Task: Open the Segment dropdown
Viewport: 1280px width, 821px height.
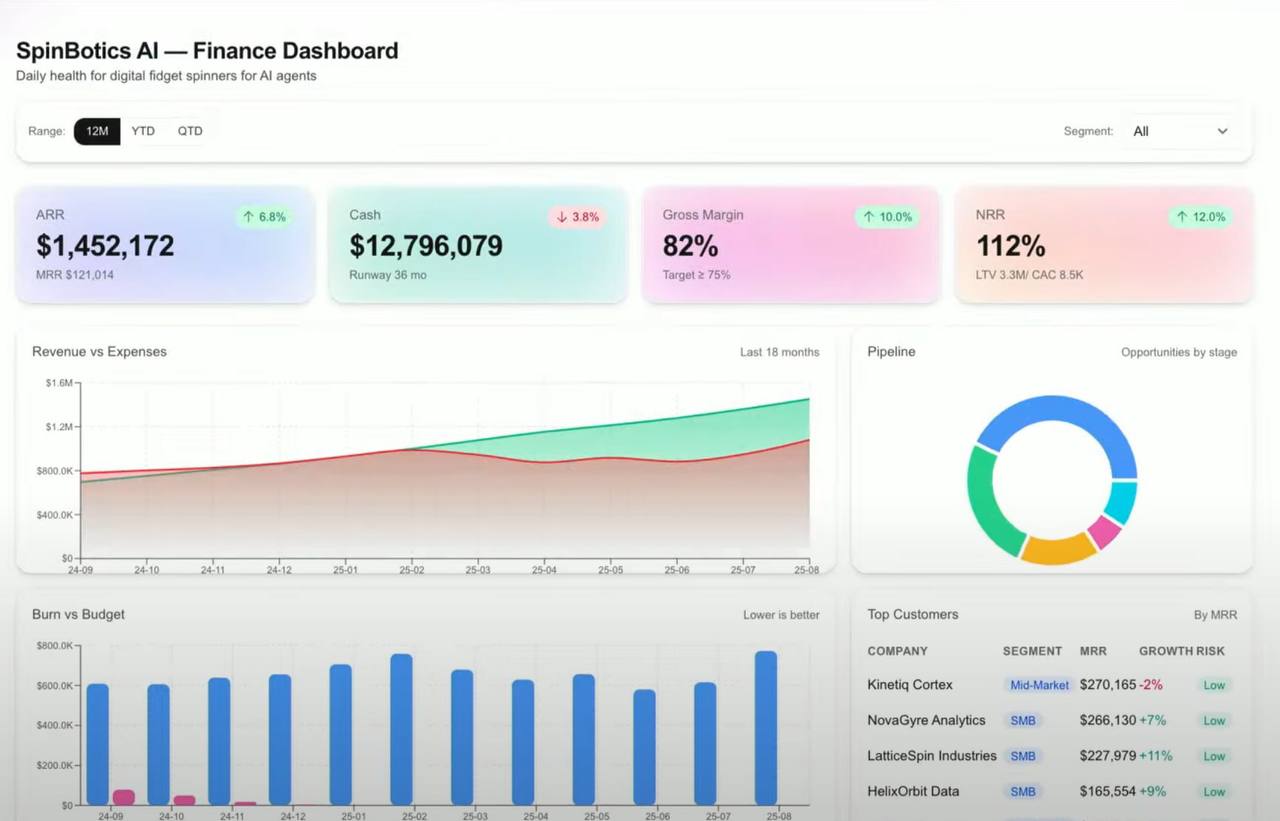Action: (x=1179, y=131)
